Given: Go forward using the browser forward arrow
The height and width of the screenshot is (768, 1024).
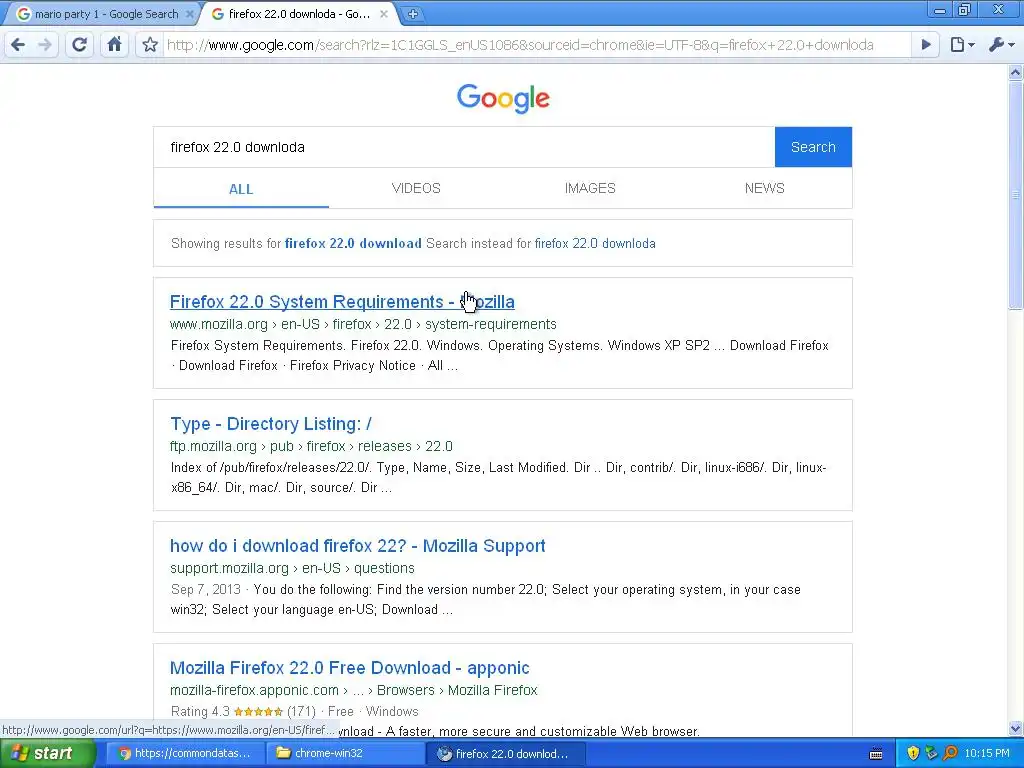Looking at the screenshot, I should point(44,44).
